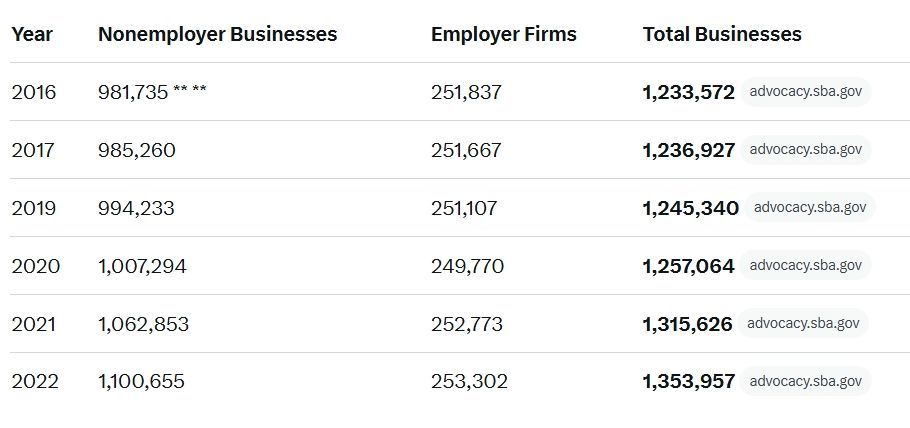Click the Employer Firms column header
This screenshot has width=910, height=428.
(504, 34)
